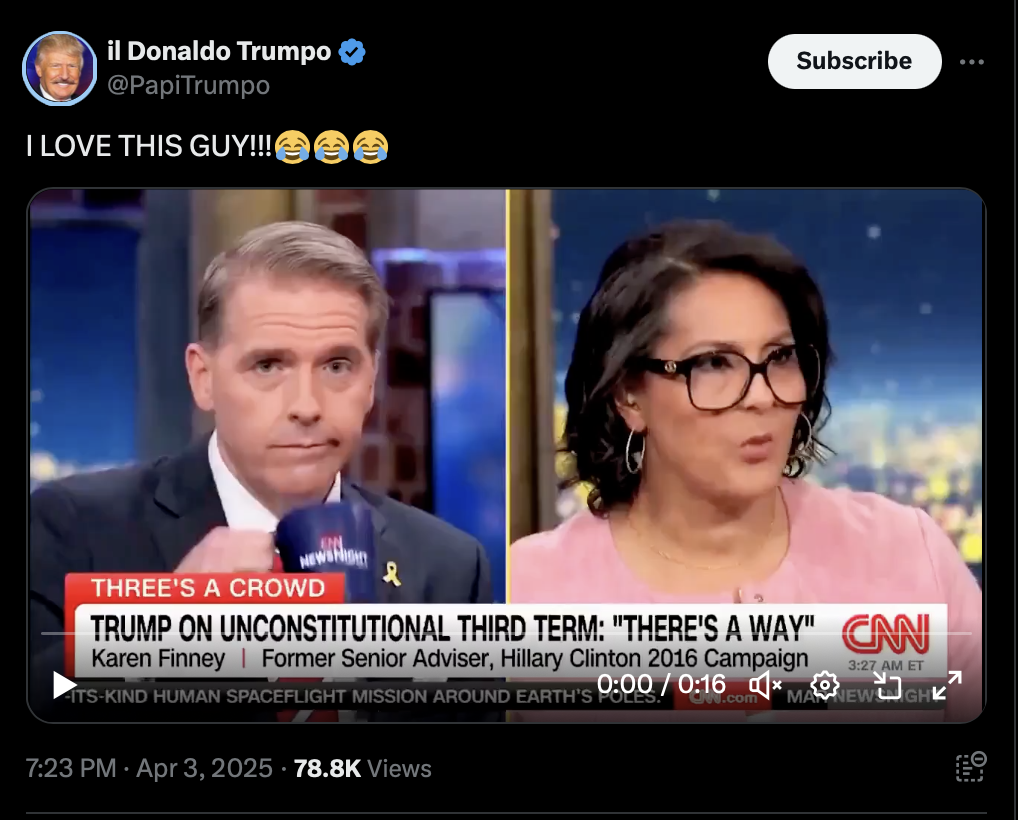Open the video settings gear
The width and height of the screenshot is (1018, 820).
click(825, 685)
